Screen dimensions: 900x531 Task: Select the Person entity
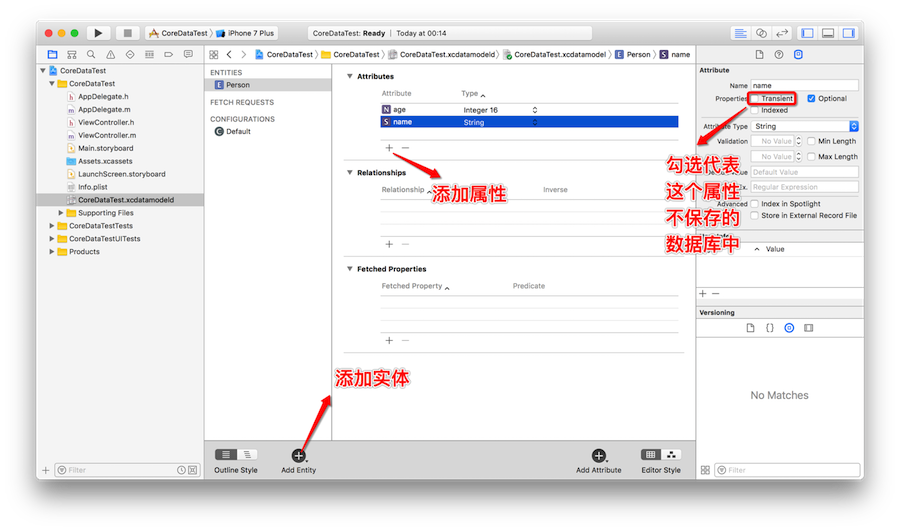pos(268,85)
